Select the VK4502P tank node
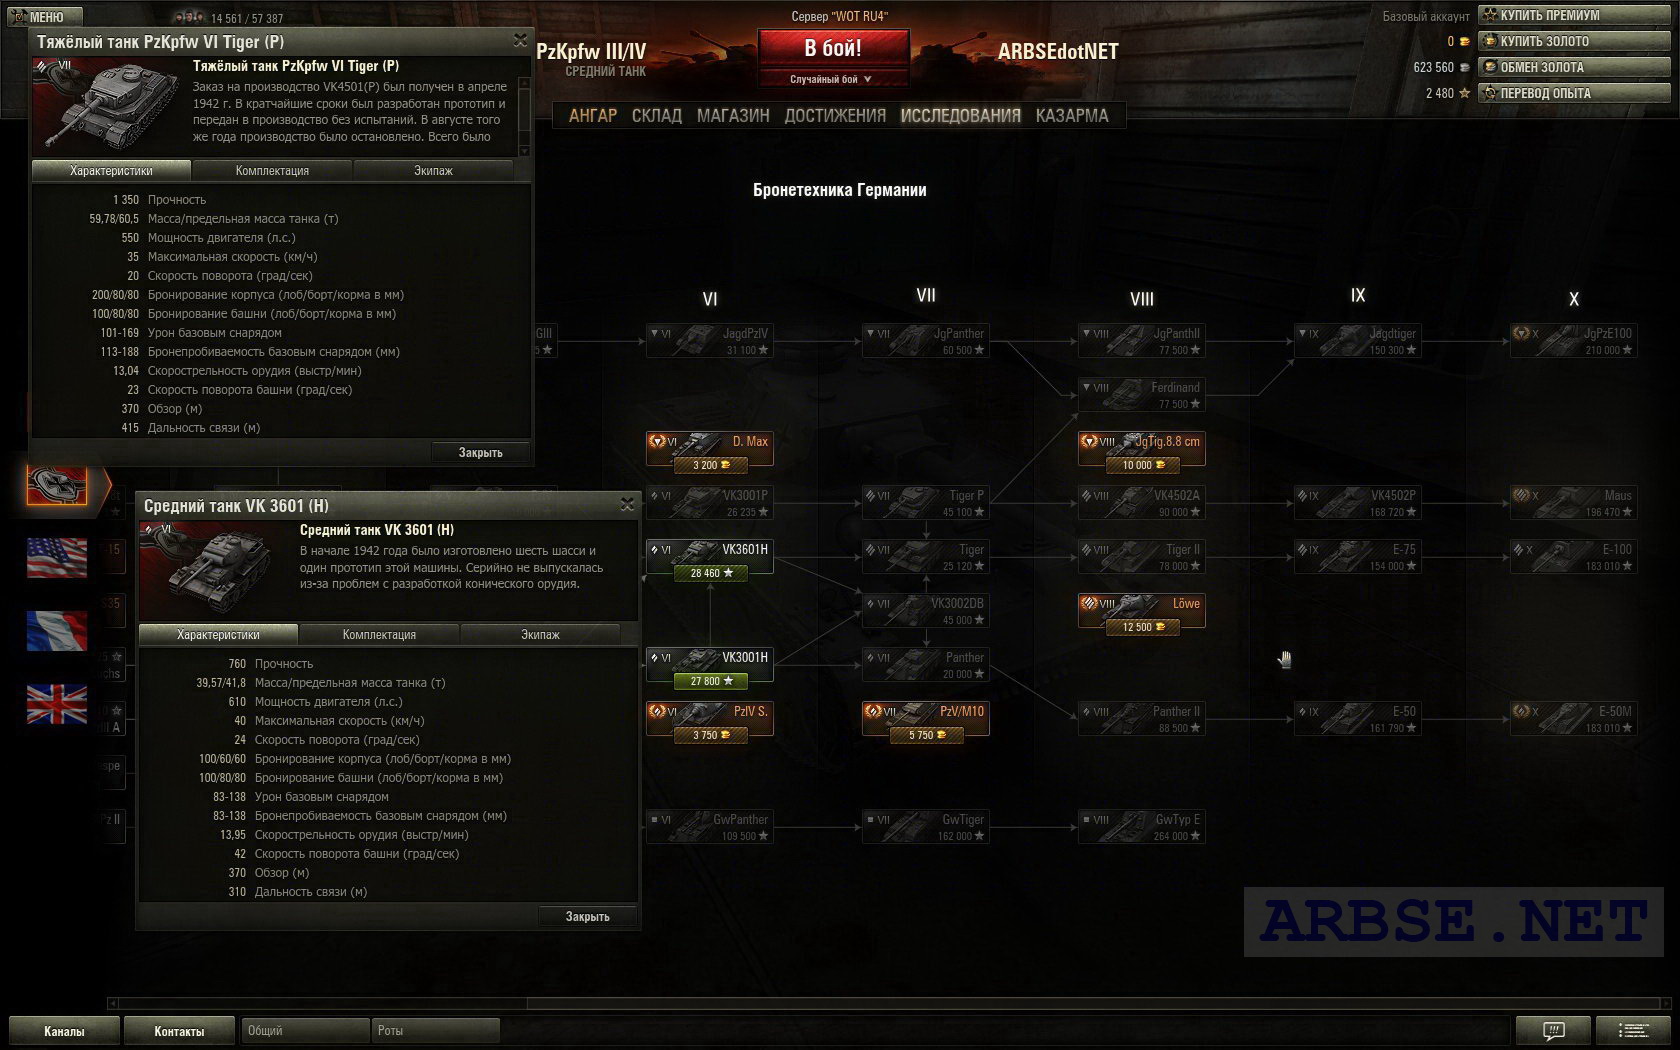Screen dimensions: 1680x1050 pyautogui.click(x=1358, y=503)
